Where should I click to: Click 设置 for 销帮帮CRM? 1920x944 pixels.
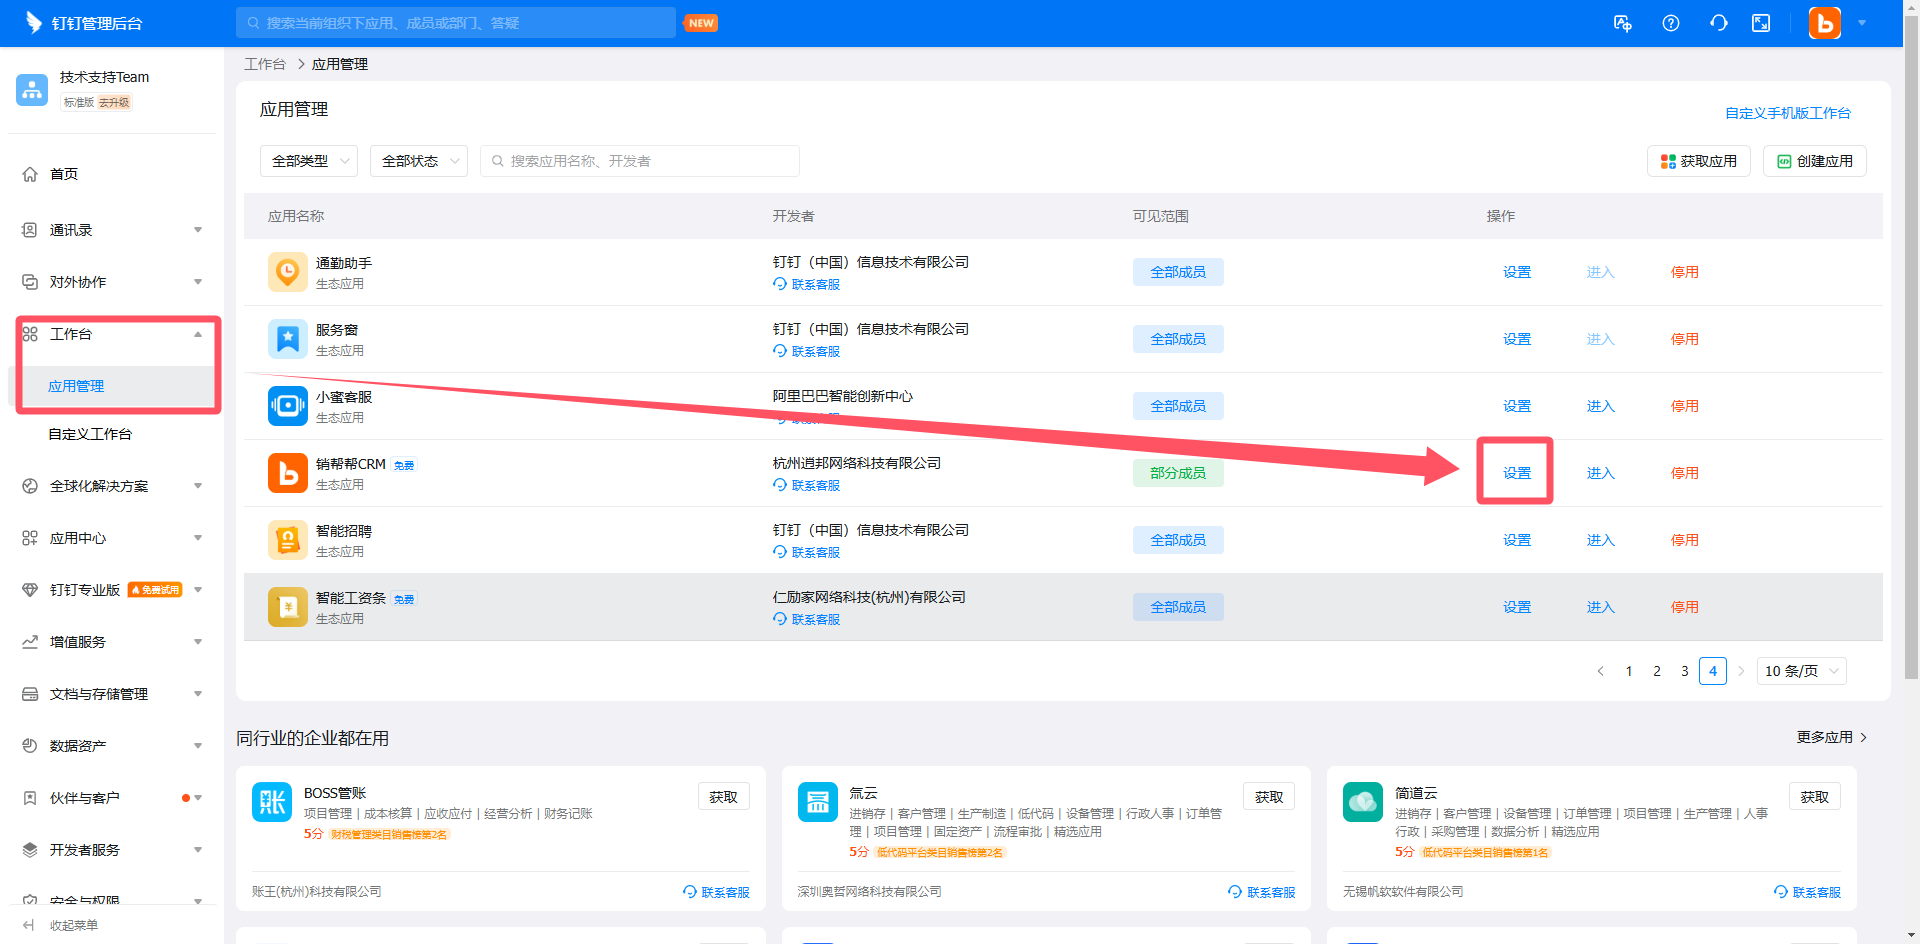coord(1516,473)
